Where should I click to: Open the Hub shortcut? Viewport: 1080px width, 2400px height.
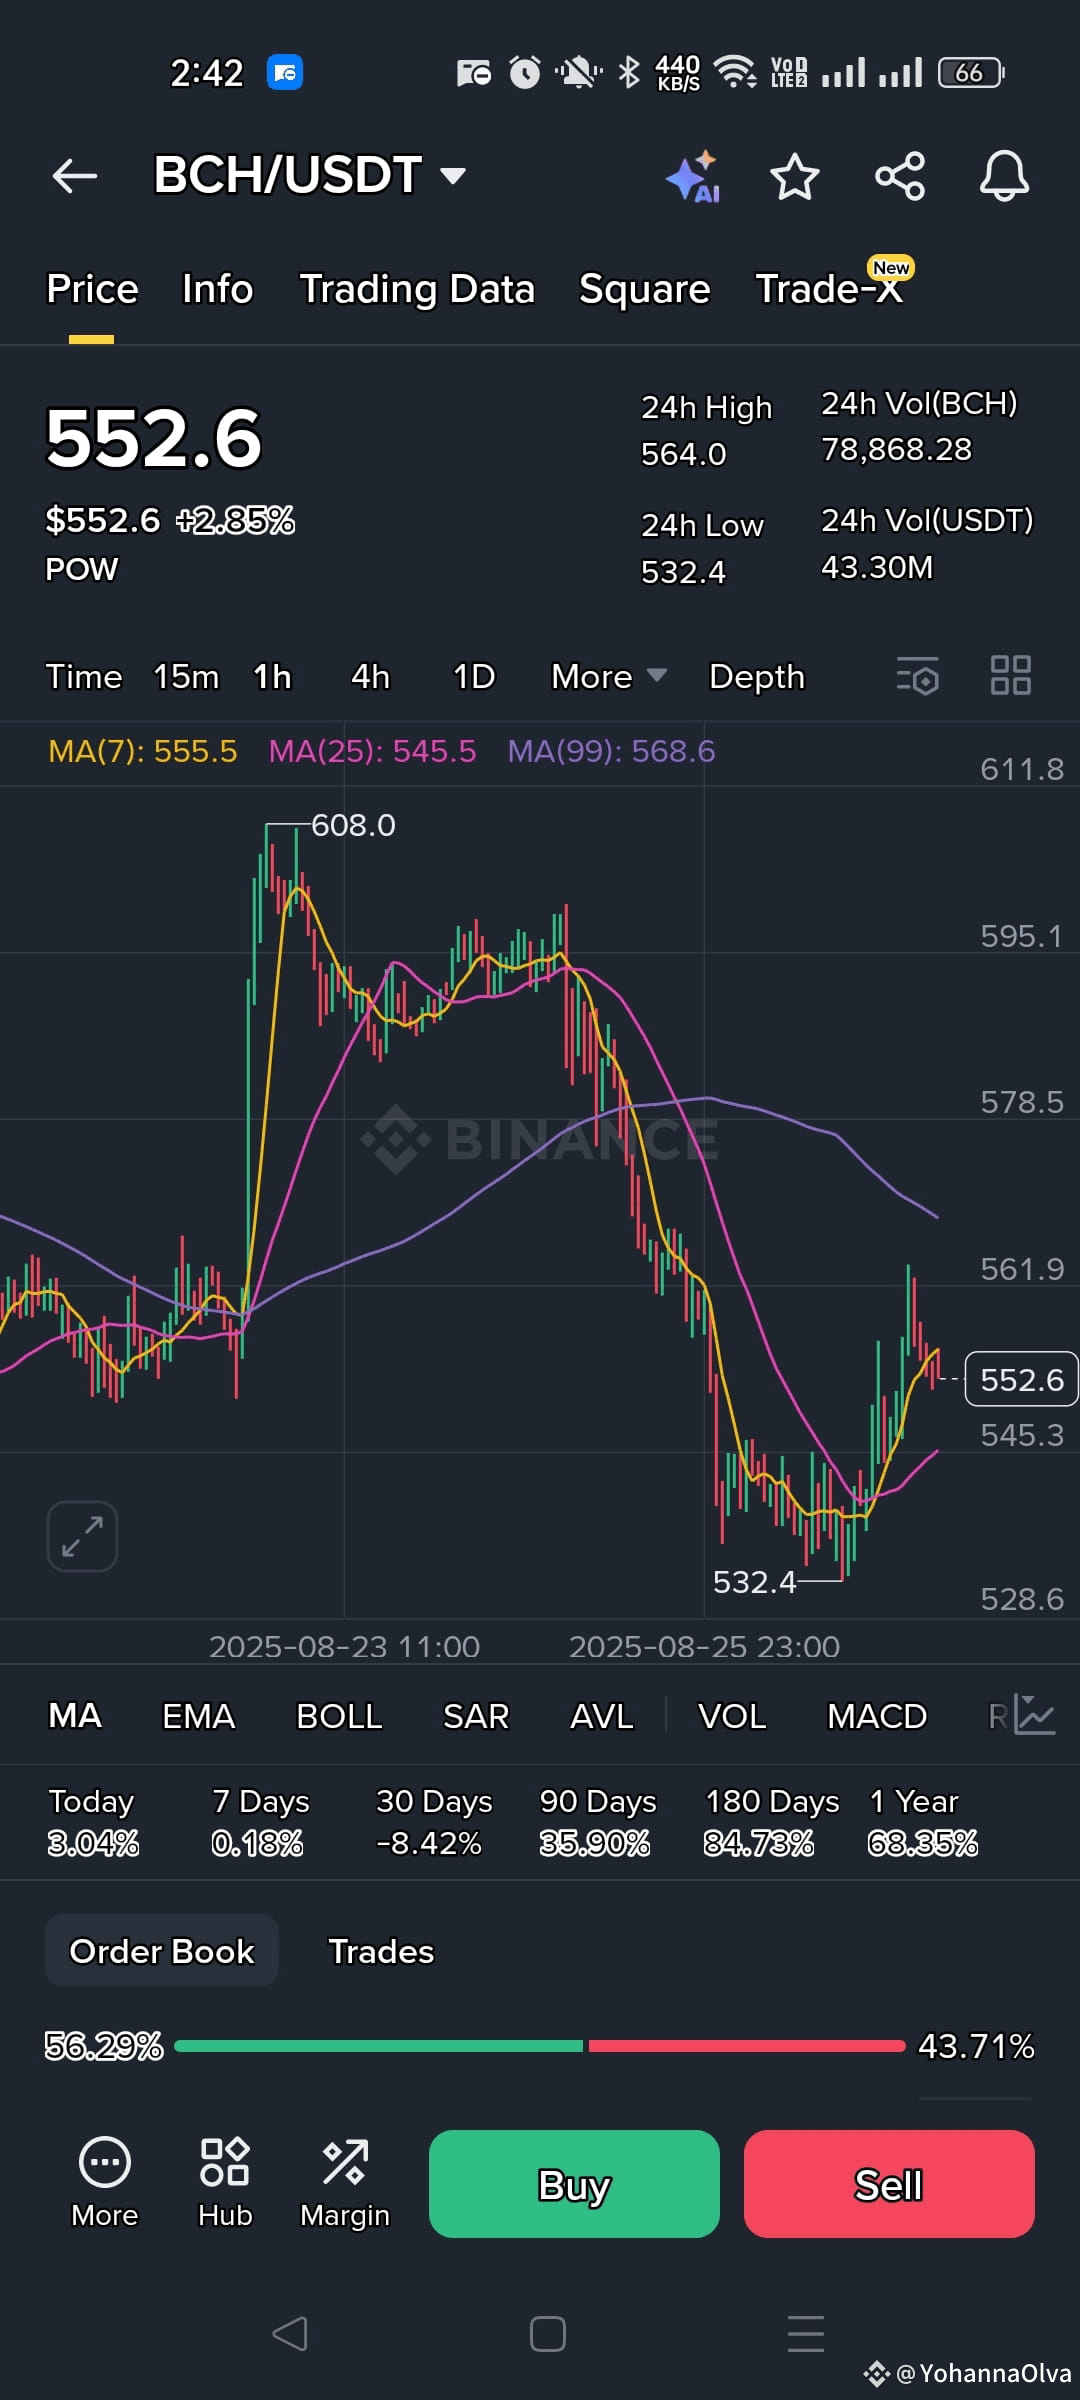[225, 2183]
